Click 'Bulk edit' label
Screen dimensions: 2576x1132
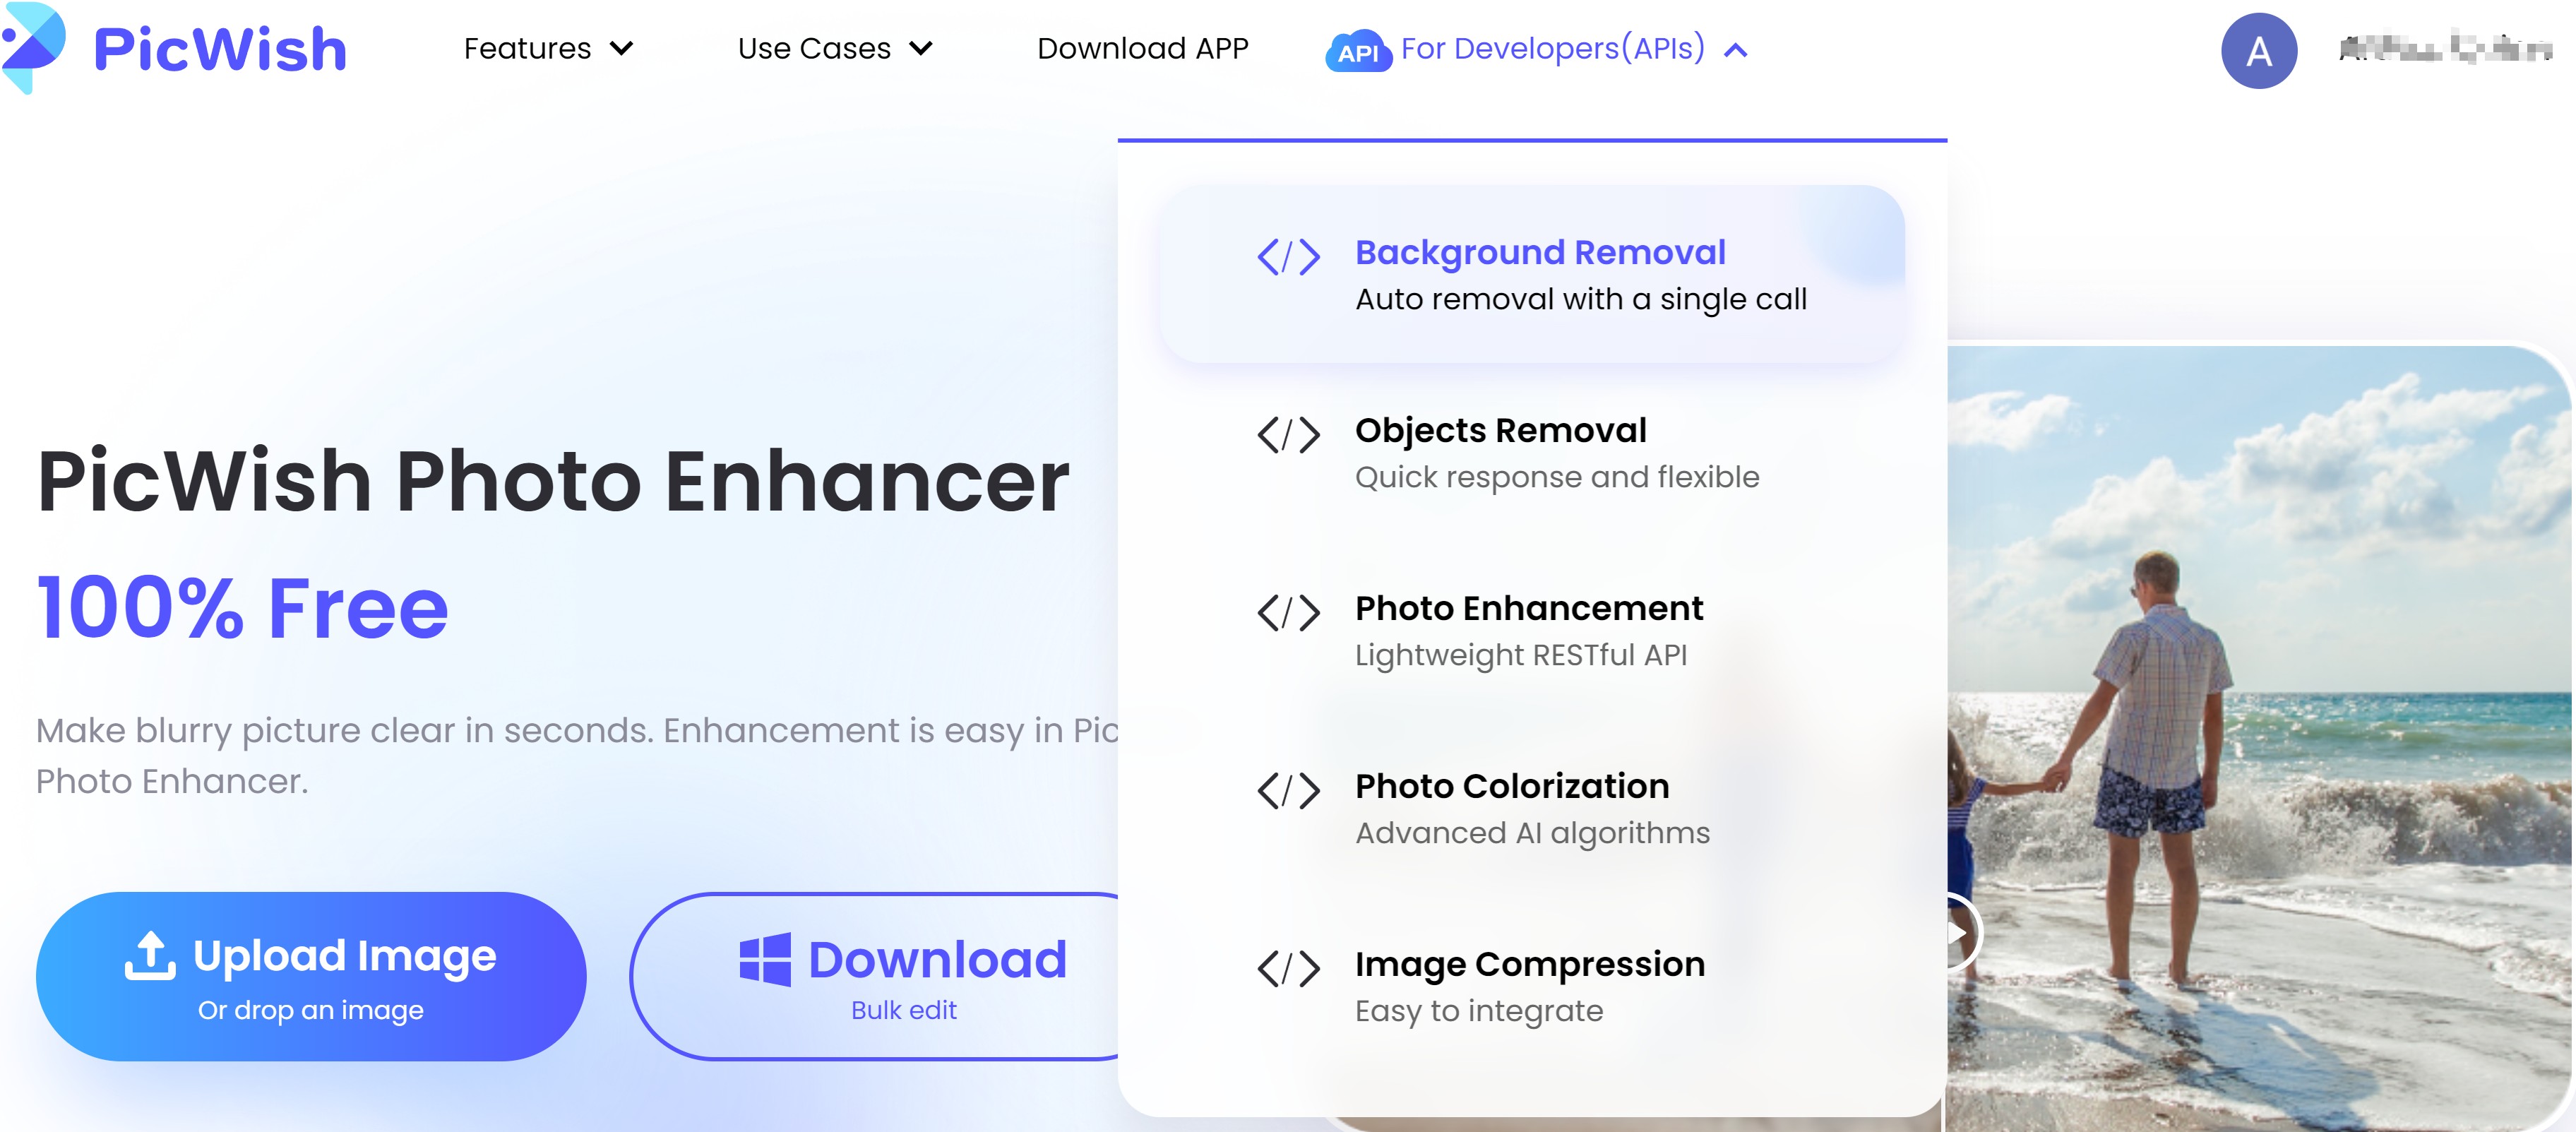pos(904,1010)
